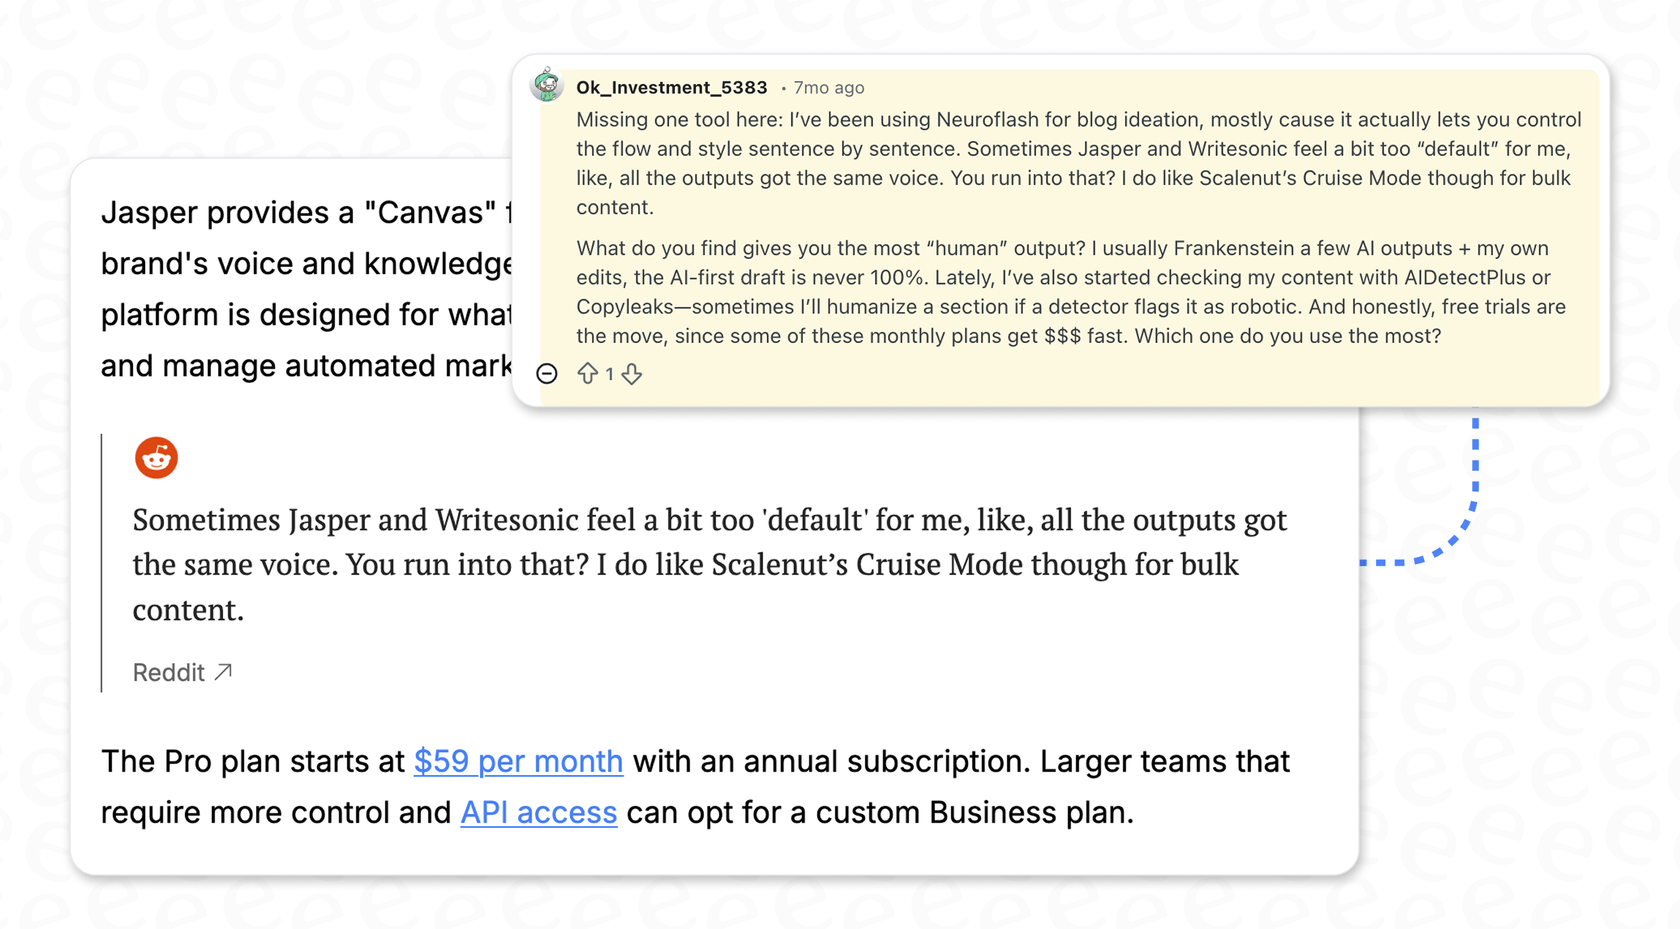Collapse the comment thread with minus icon
The width and height of the screenshot is (1680, 929).
pyautogui.click(x=547, y=374)
